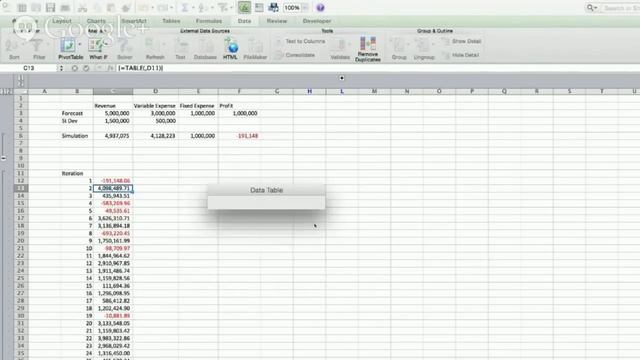640x360 pixels.
Task: Click Show Detail in Group & Outline
Action: click(x=462, y=41)
